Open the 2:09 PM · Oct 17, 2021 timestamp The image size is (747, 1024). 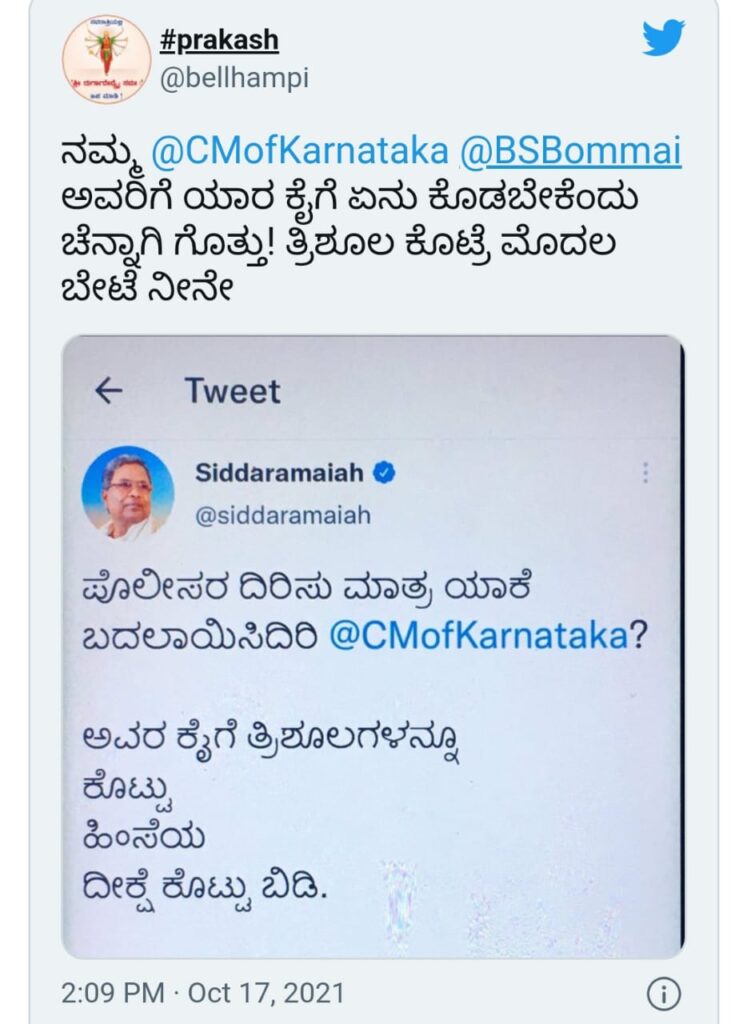pyautogui.click(x=202, y=993)
